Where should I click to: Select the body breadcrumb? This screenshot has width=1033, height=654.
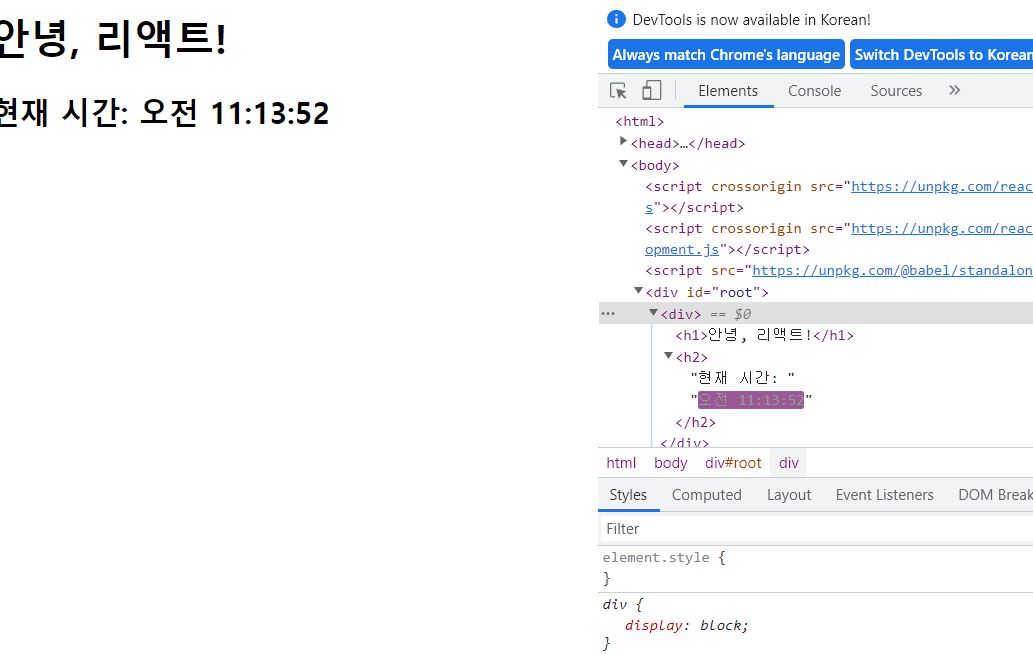pos(671,463)
